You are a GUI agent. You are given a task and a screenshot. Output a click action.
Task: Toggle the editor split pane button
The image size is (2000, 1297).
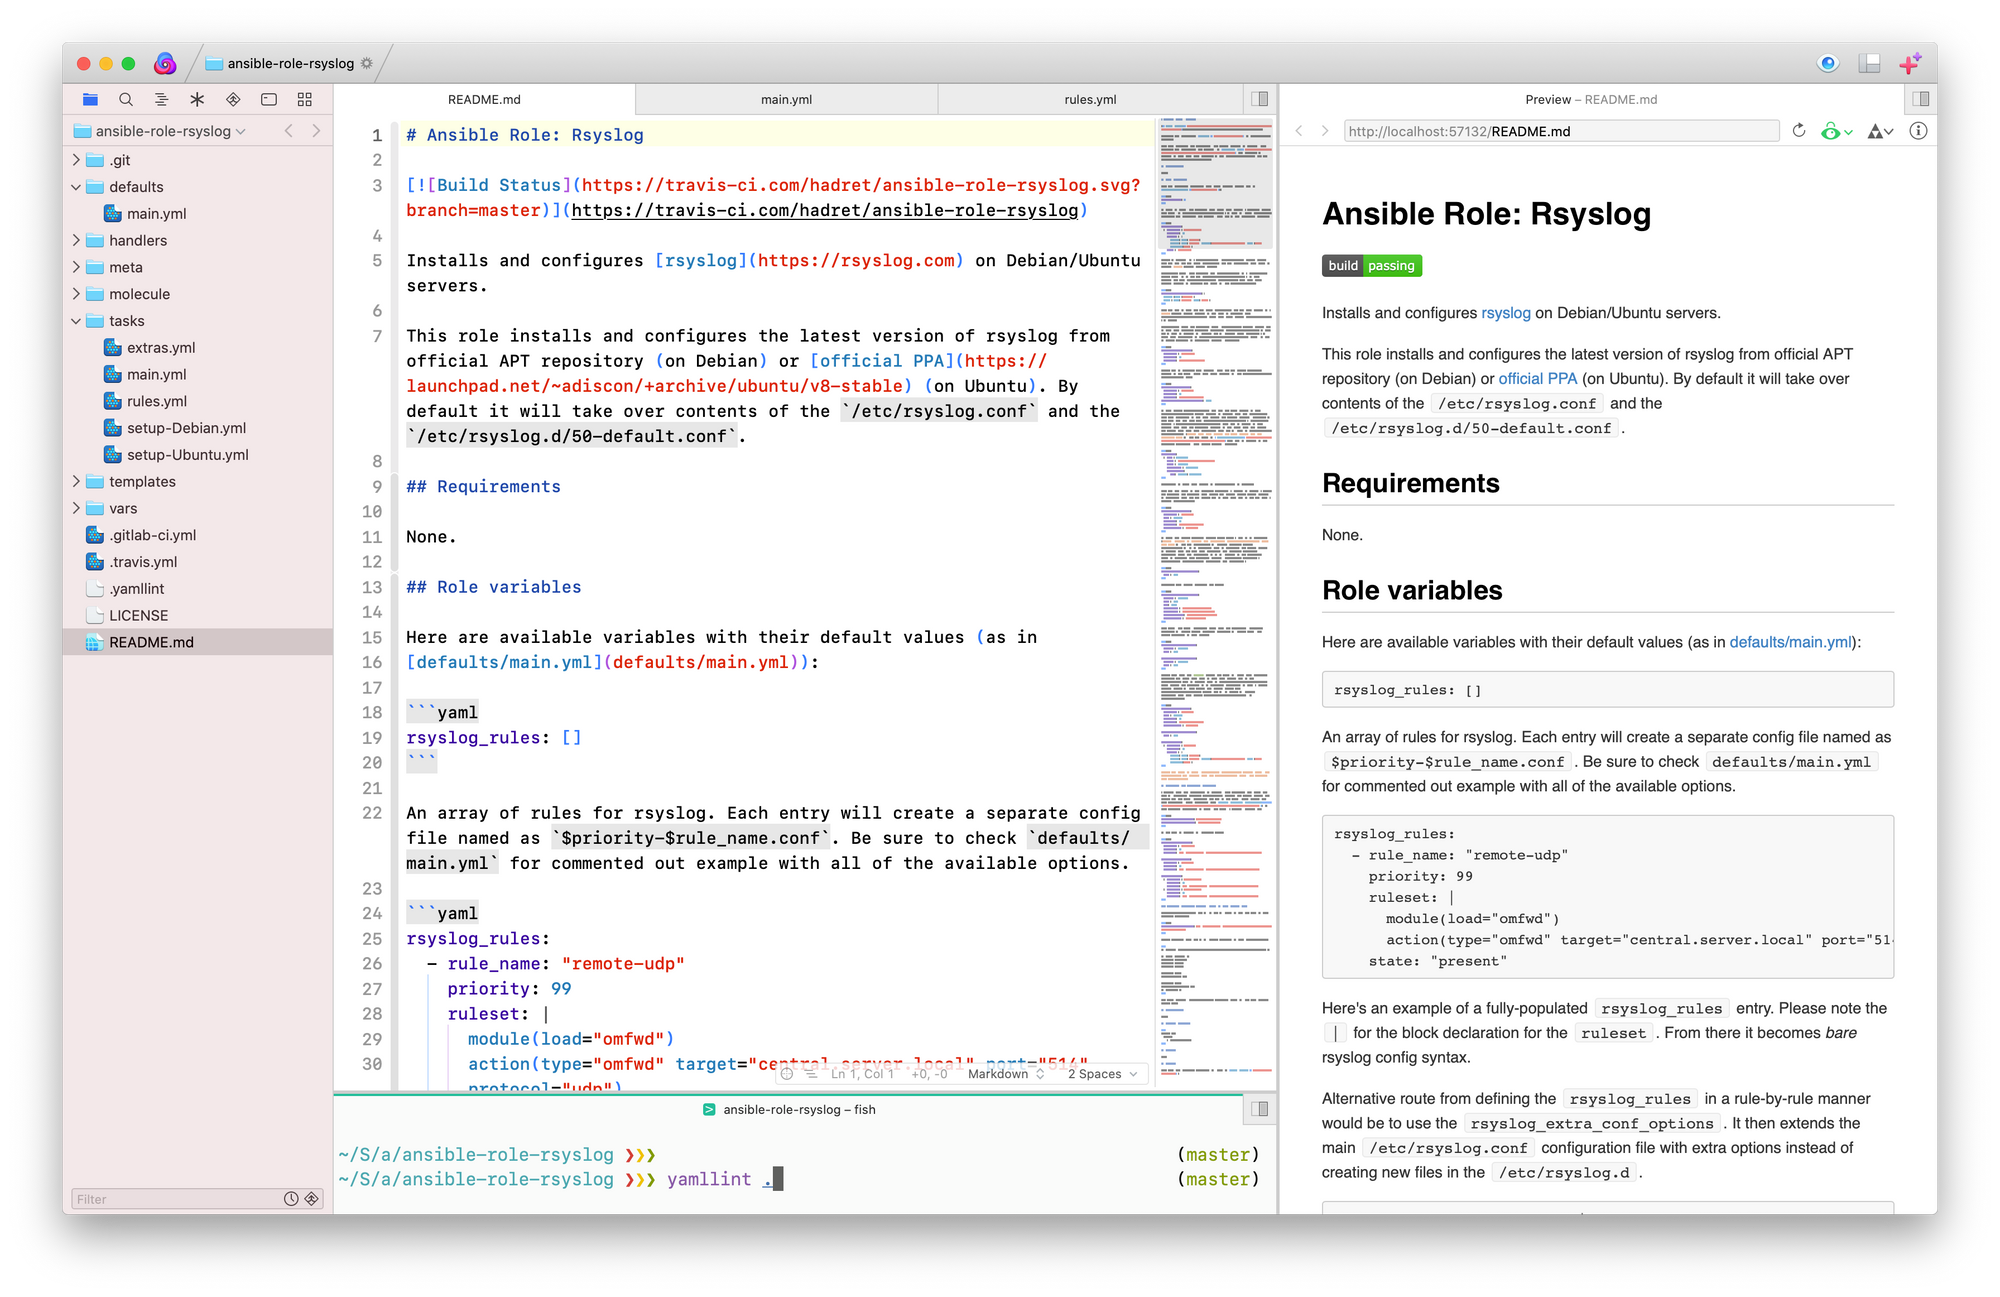1260,99
